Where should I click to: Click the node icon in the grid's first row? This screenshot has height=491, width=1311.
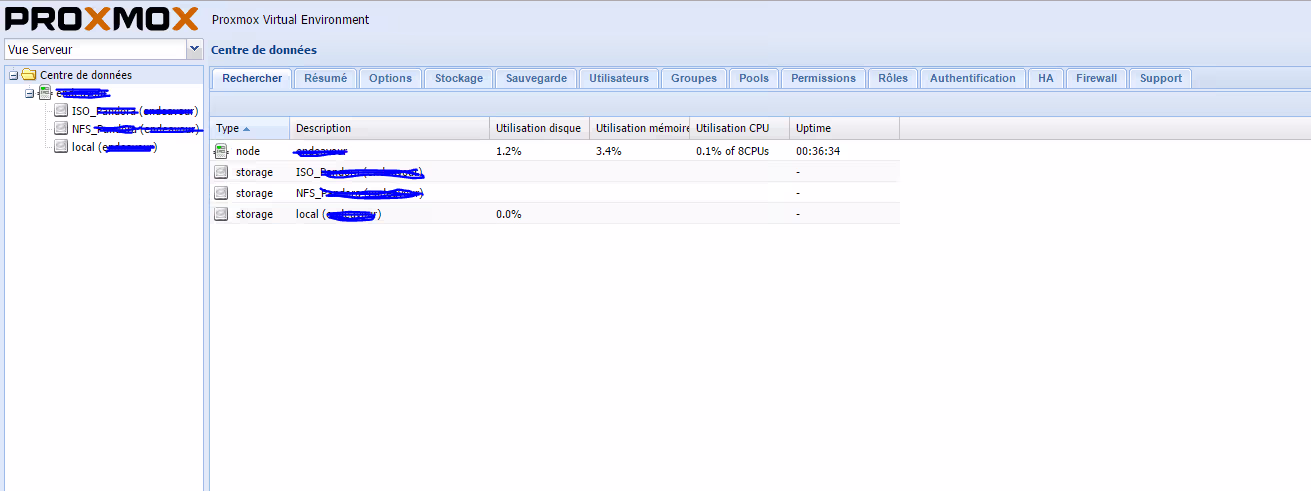click(x=222, y=151)
